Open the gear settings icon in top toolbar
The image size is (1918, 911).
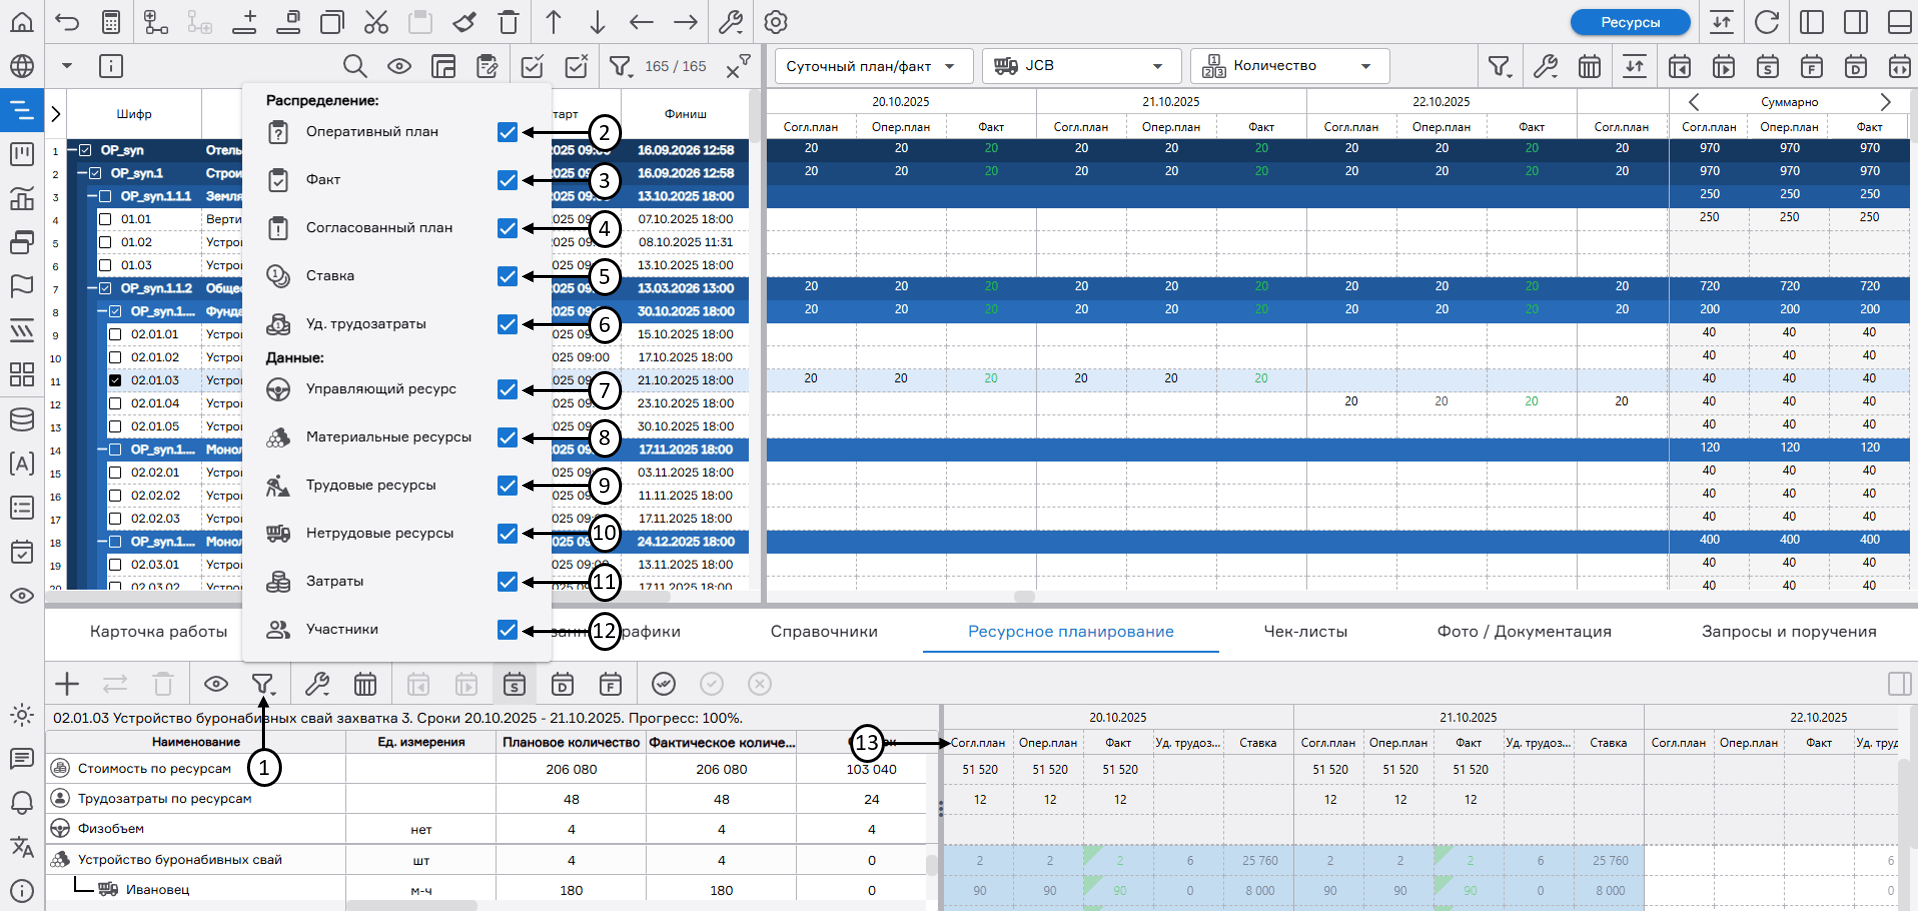(x=776, y=22)
